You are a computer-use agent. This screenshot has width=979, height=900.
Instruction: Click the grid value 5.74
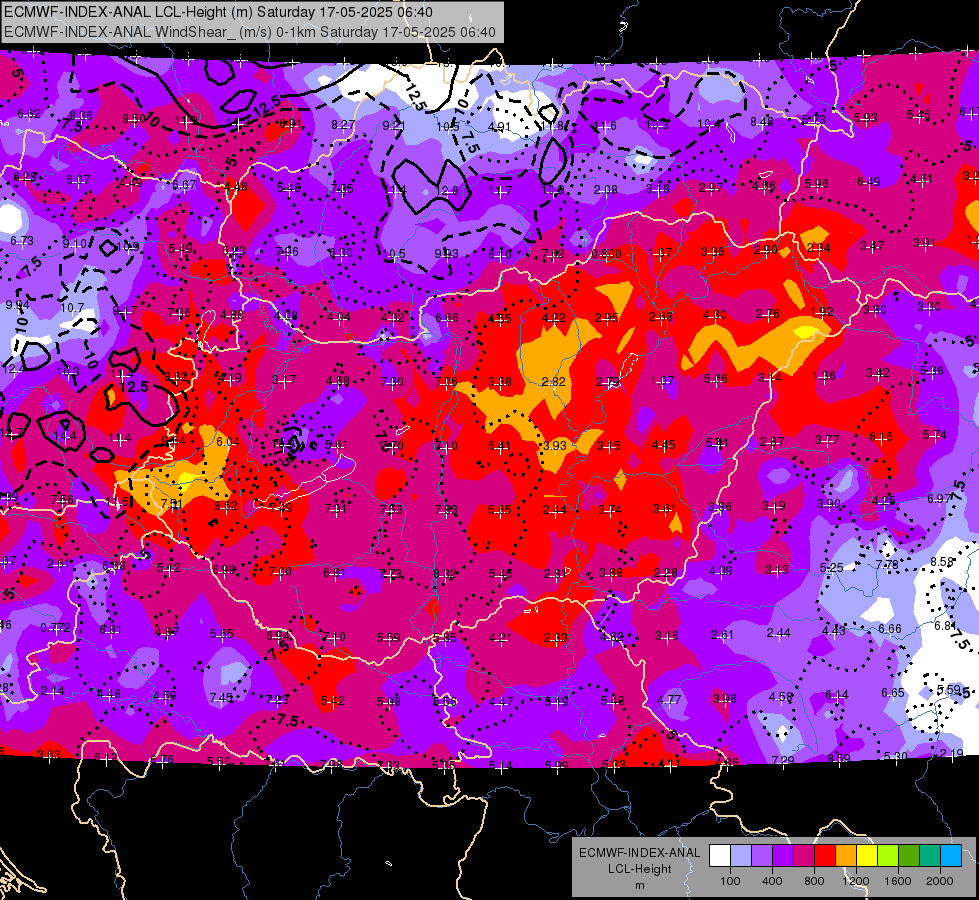(935, 435)
